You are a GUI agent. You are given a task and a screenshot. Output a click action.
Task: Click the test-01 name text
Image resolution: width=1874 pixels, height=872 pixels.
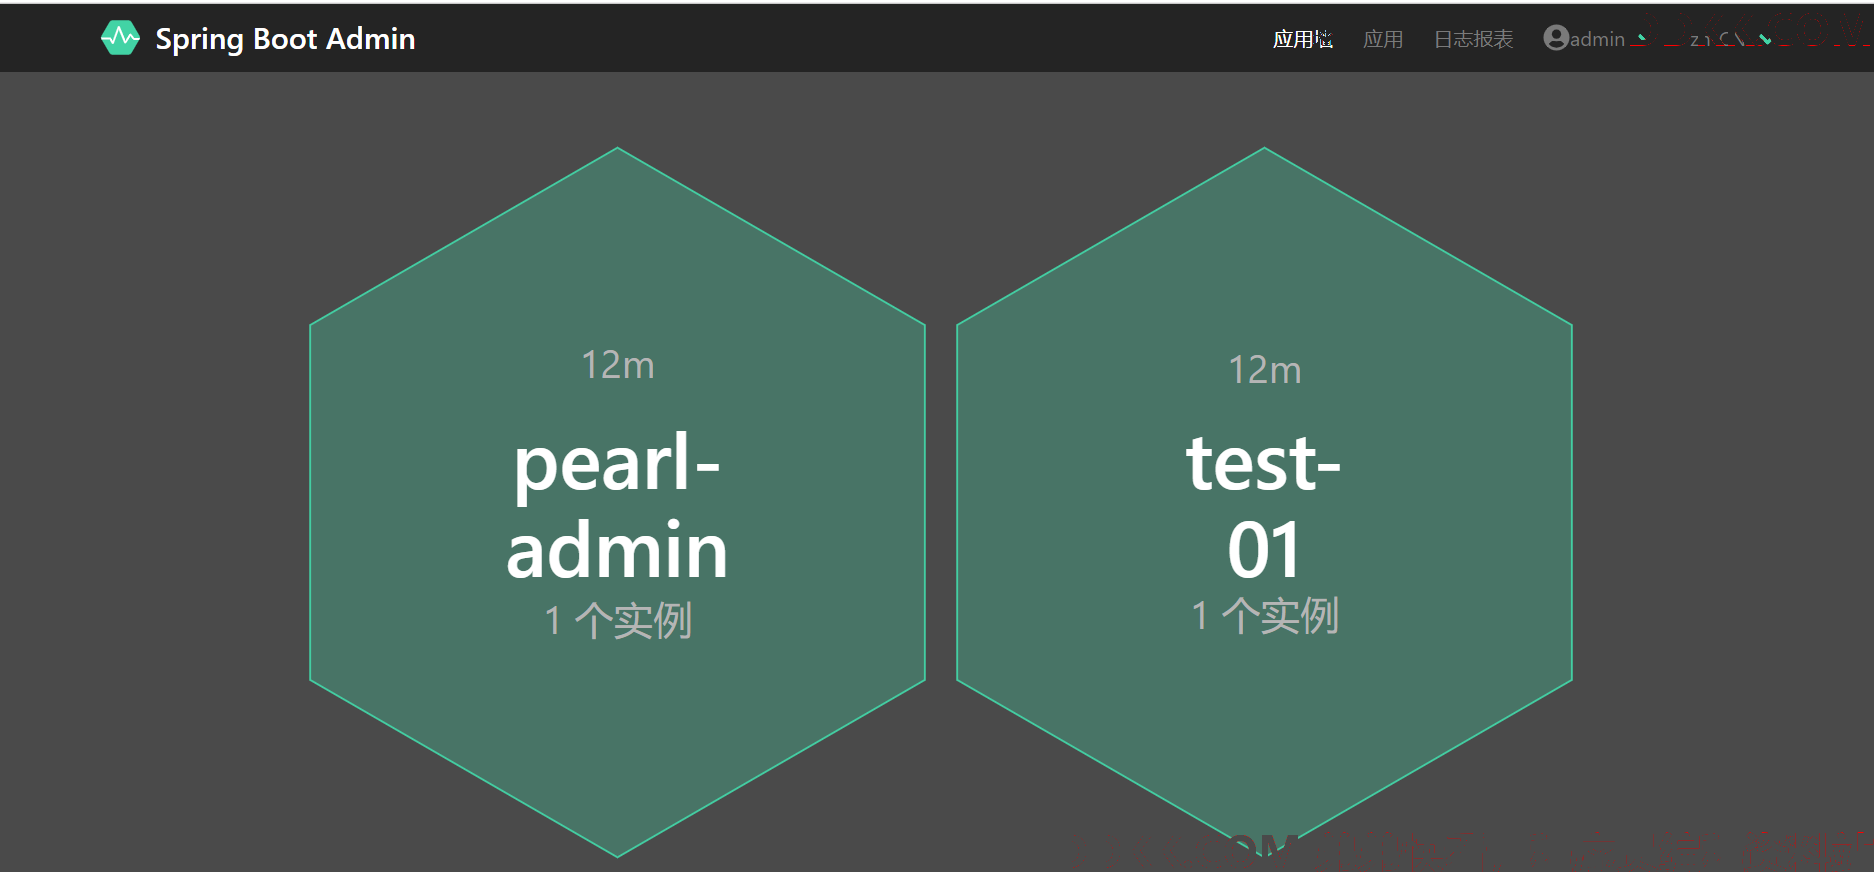1264,506
